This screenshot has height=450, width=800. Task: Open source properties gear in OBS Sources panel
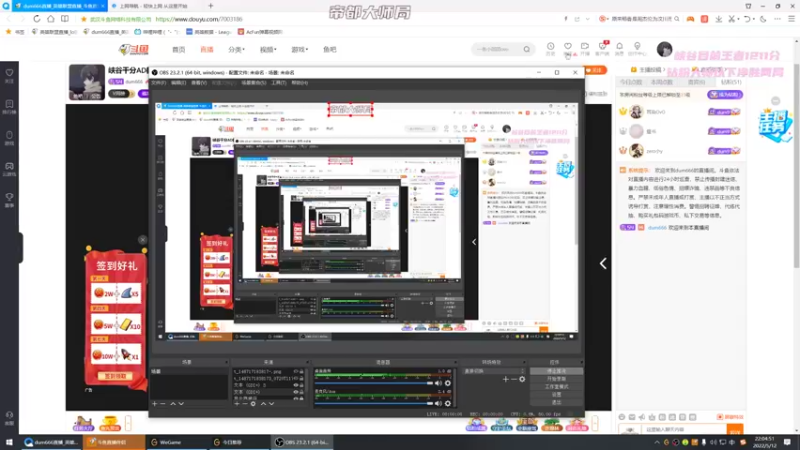point(253,404)
